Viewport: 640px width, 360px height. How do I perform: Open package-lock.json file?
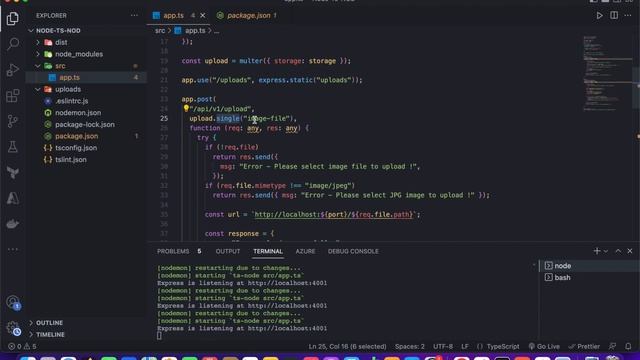86,124
